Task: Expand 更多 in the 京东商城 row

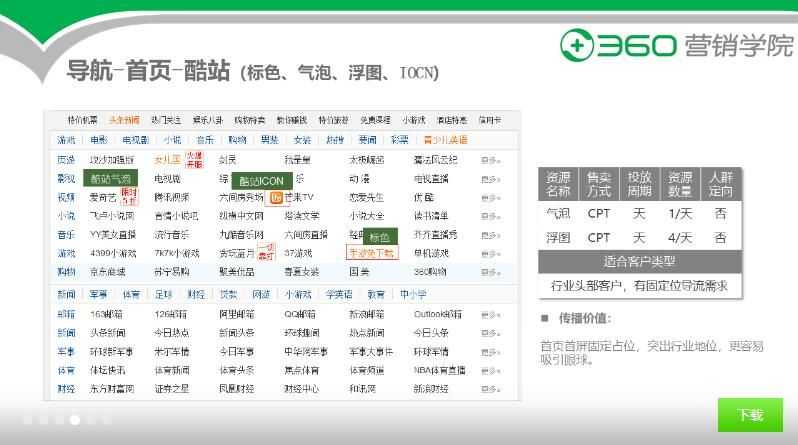Action: coord(491,272)
